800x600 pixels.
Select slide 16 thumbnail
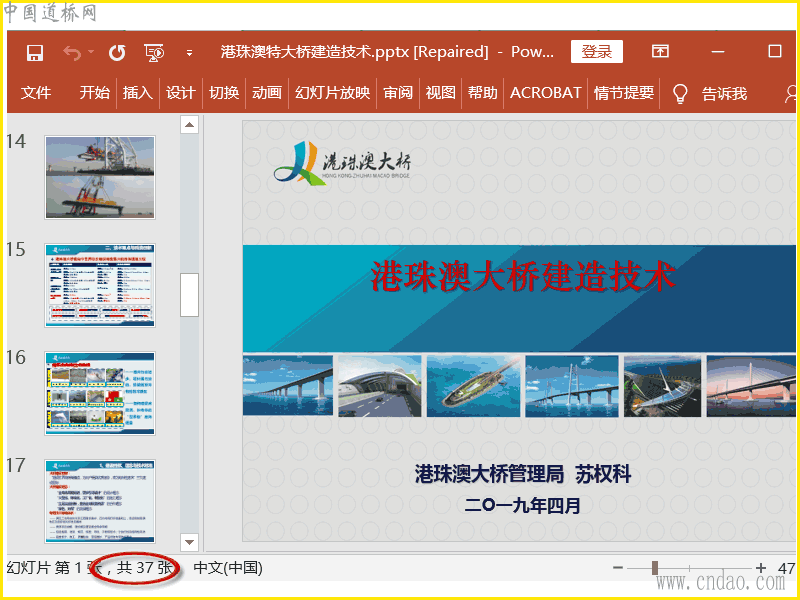[x=100, y=393]
